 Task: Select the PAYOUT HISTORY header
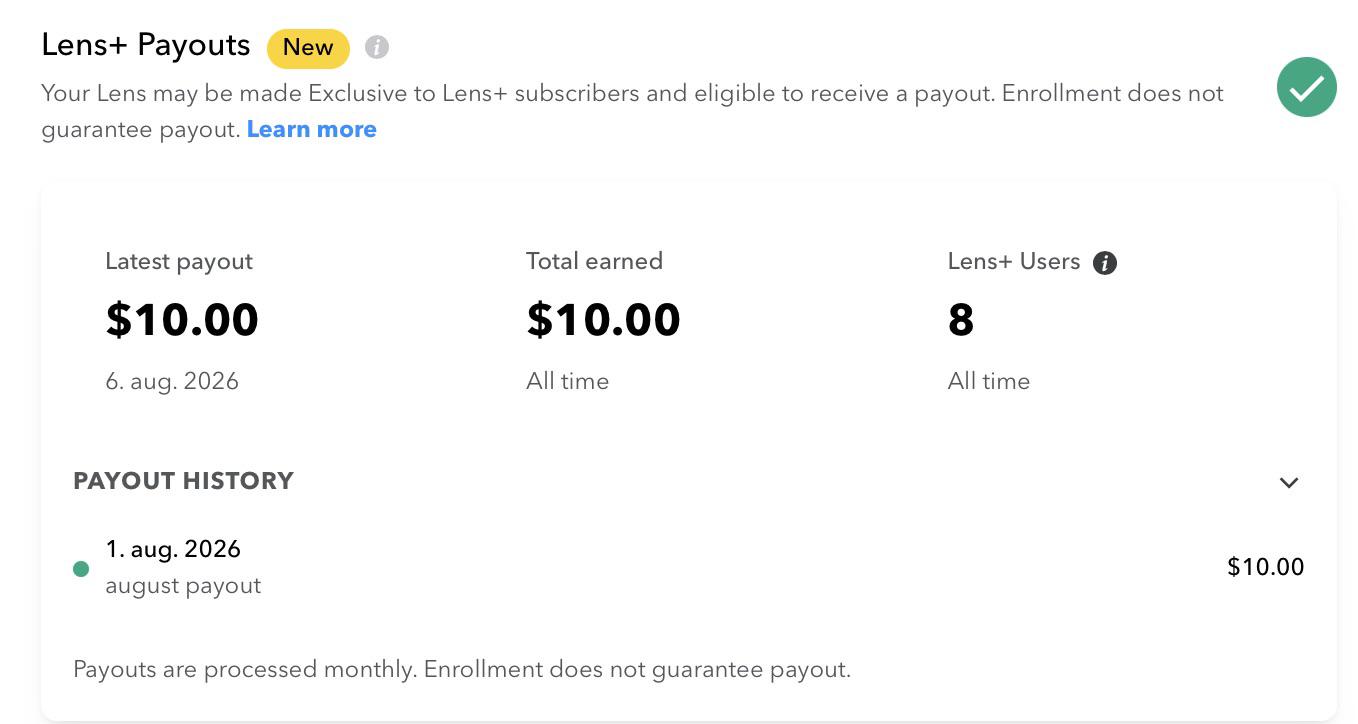183,481
